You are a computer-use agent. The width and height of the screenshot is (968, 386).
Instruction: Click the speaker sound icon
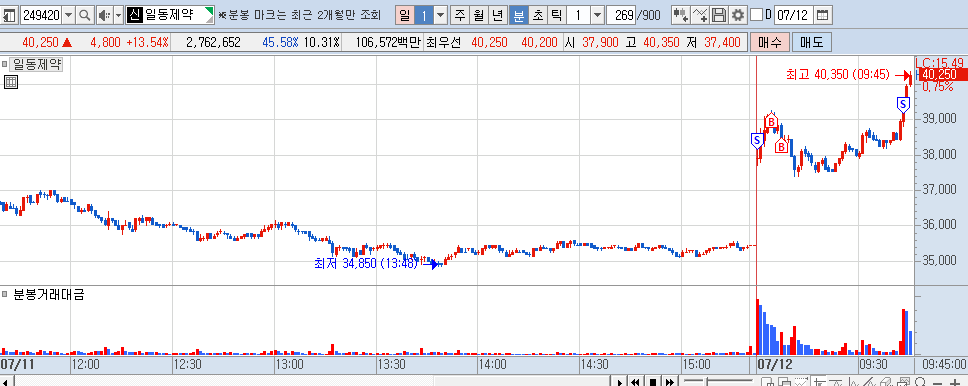coord(104,15)
